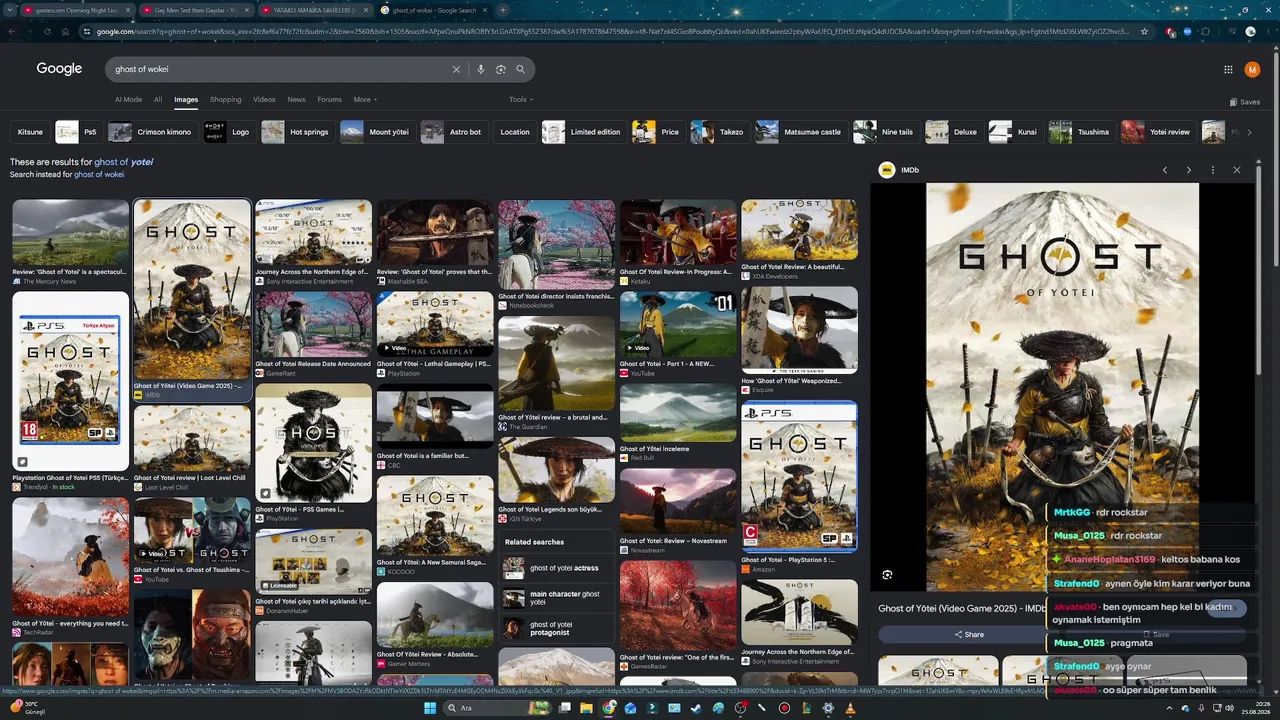The height and width of the screenshot is (720, 1280).
Task: Switch to the All results tab
Action: point(158,100)
